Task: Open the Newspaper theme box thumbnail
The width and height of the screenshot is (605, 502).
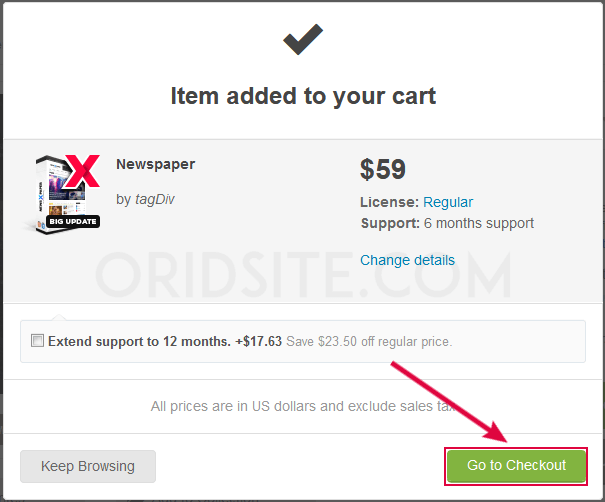Action: pos(62,194)
